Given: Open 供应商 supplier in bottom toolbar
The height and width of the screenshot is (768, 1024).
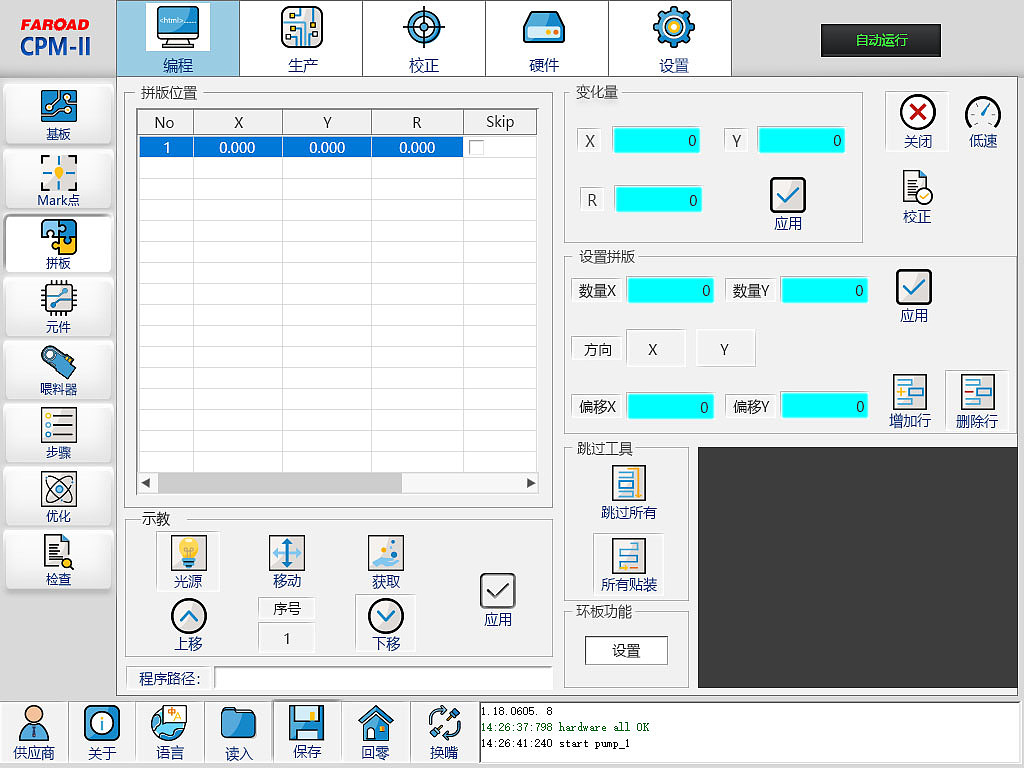Looking at the screenshot, I should coord(34,732).
